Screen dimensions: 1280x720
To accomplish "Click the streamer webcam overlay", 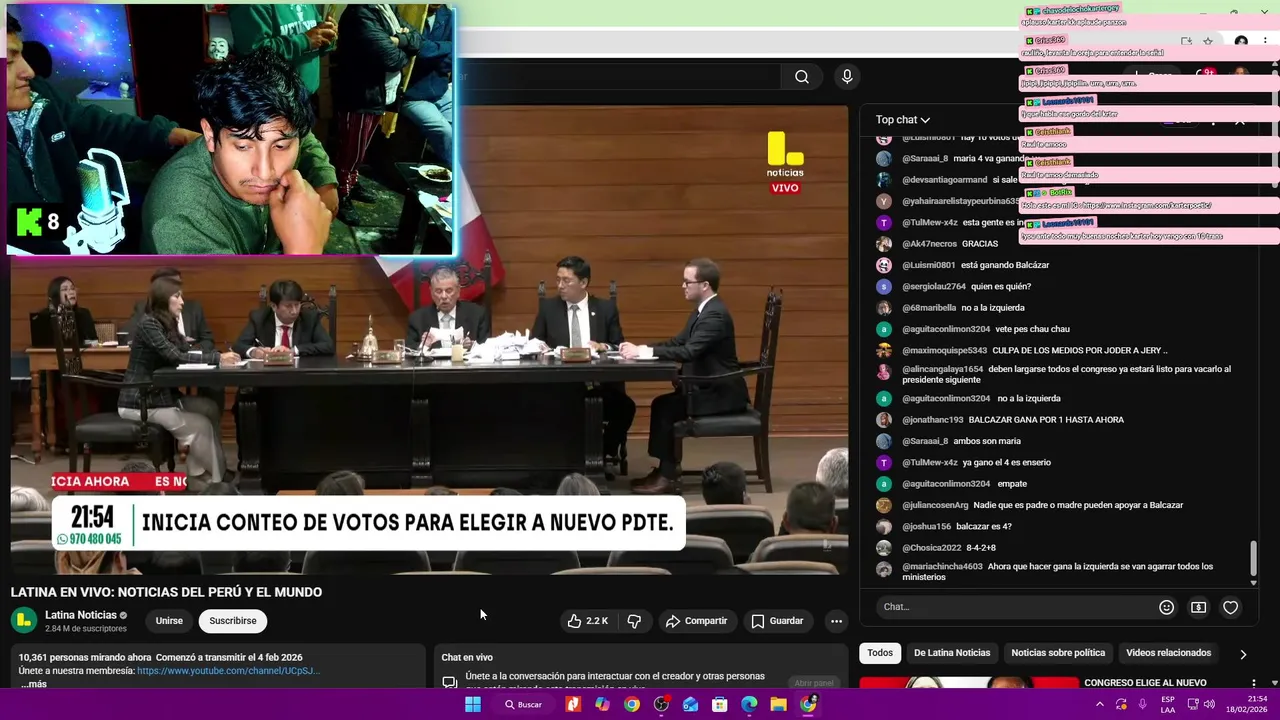I will pyautogui.click(x=231, y=130).
